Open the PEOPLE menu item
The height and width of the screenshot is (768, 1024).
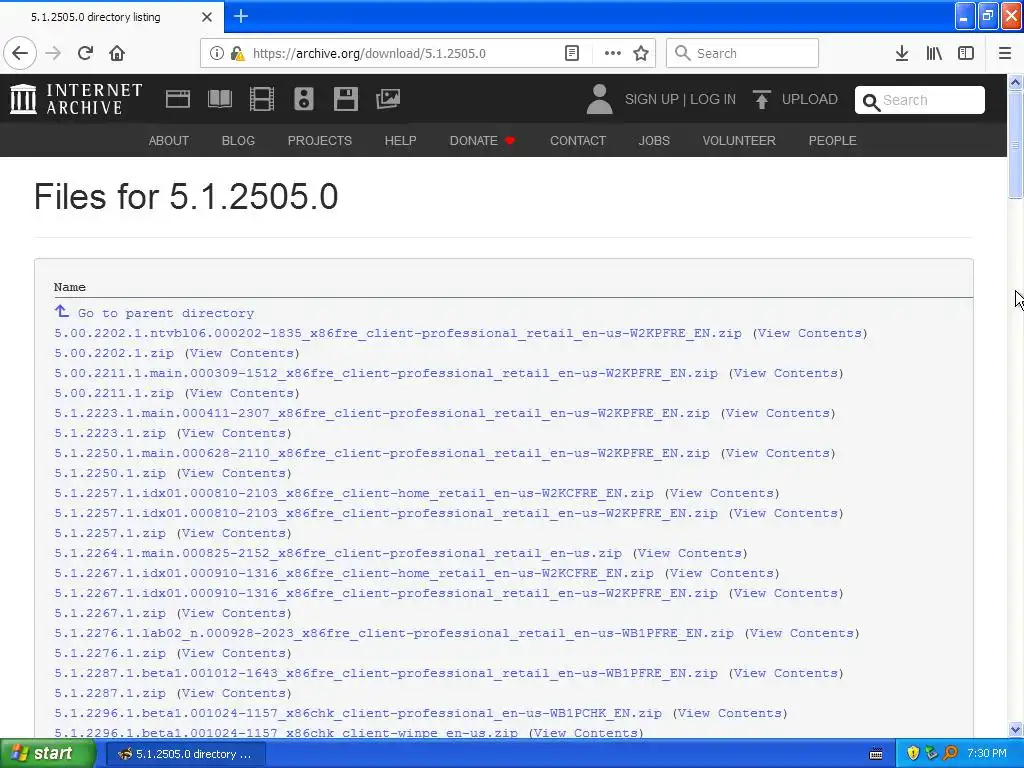[833, 140]
